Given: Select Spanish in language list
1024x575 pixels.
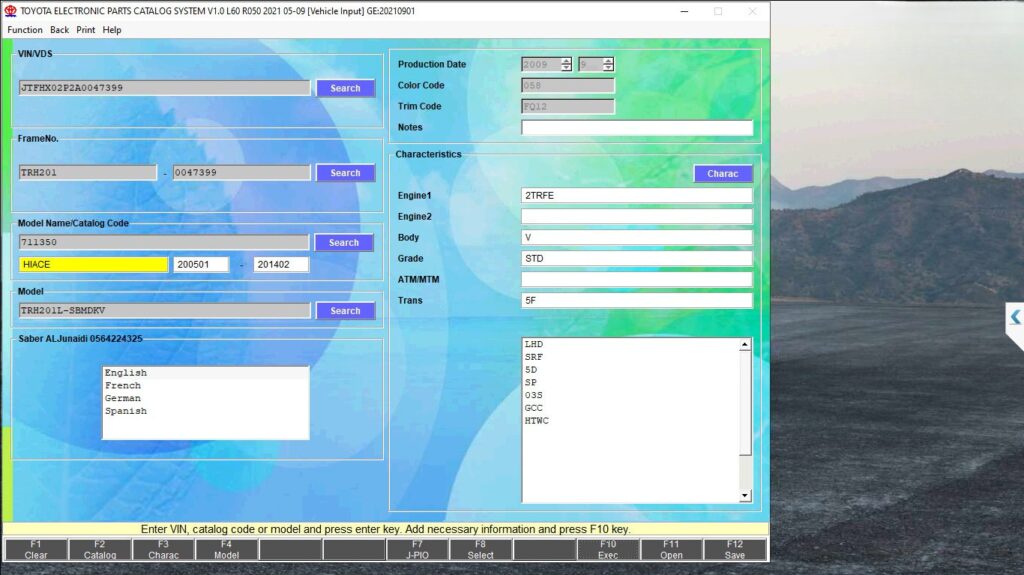Looking at the screenshot, I should click(206, 411).
